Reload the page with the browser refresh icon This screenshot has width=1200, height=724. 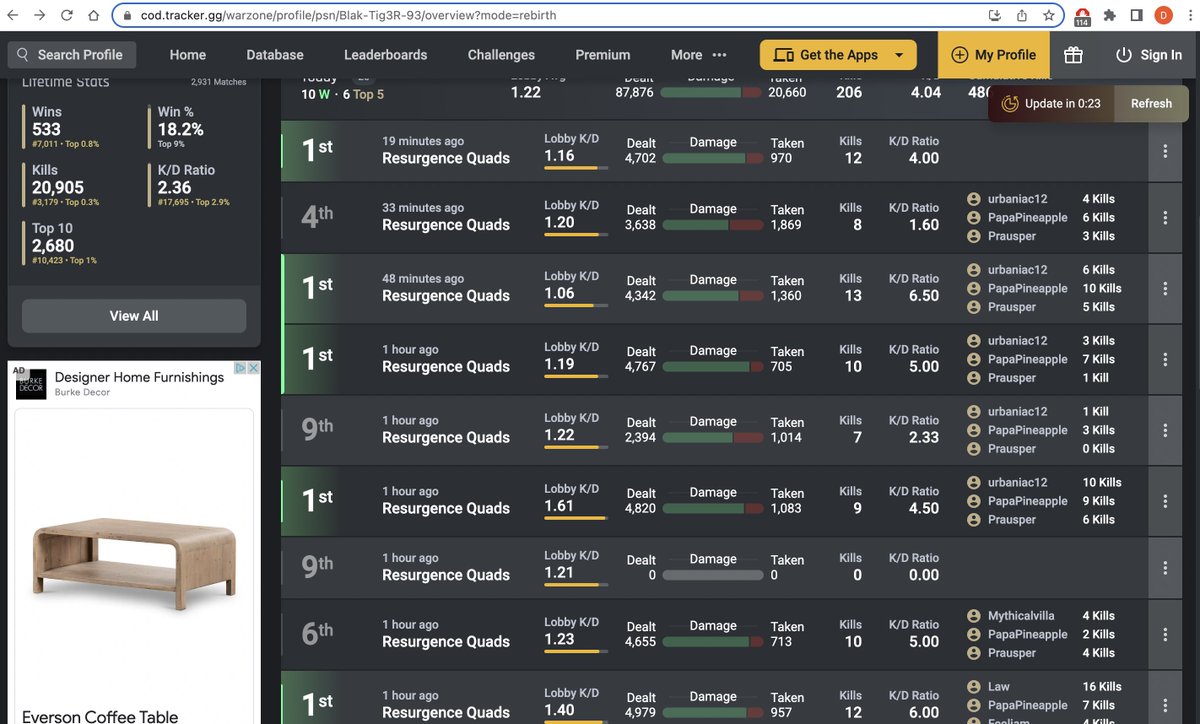(66, 16)
